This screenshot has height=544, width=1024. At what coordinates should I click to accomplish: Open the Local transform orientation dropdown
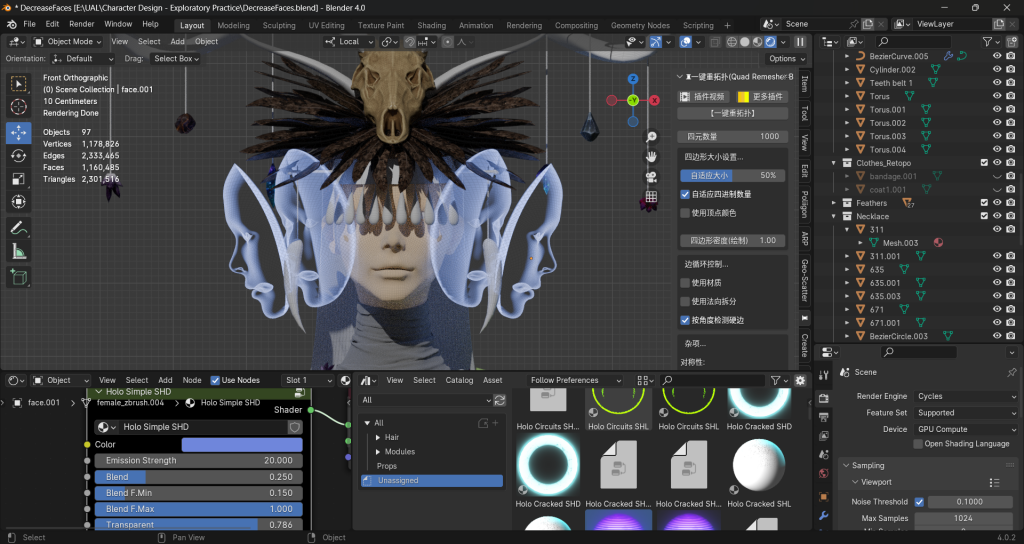pos(349,42)
